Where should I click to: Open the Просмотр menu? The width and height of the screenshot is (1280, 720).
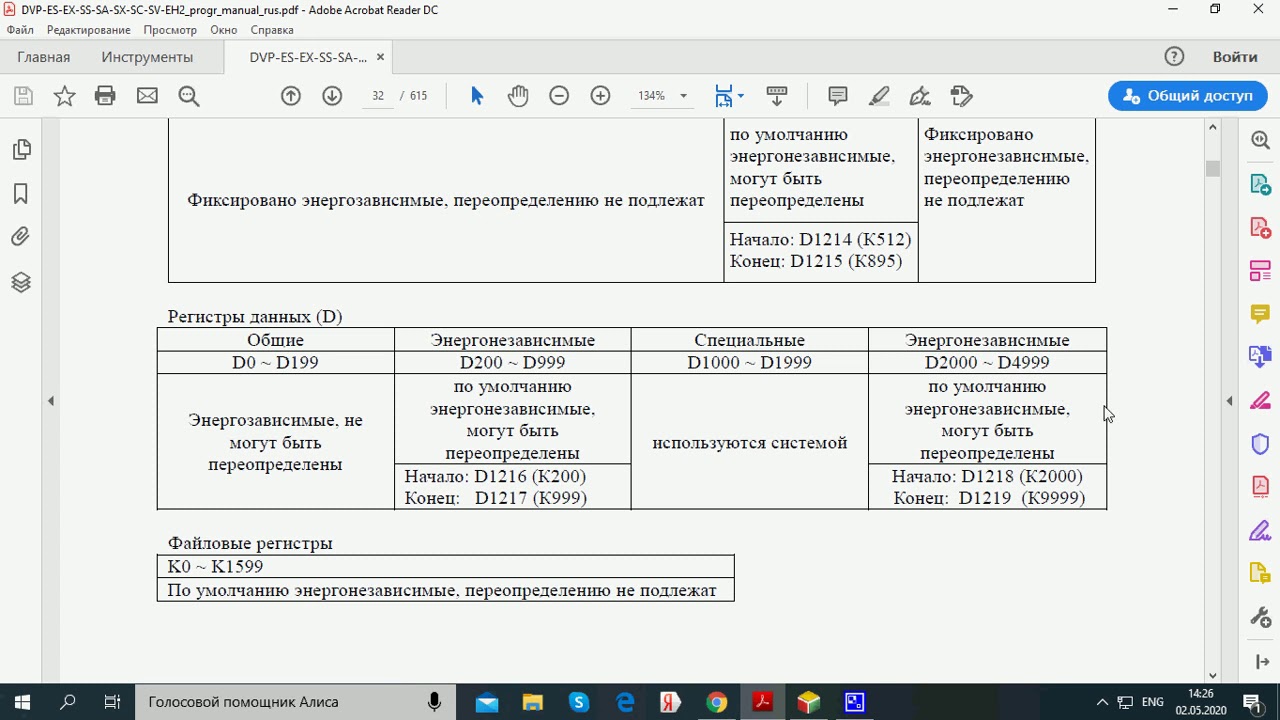click(x=170, y=30)
